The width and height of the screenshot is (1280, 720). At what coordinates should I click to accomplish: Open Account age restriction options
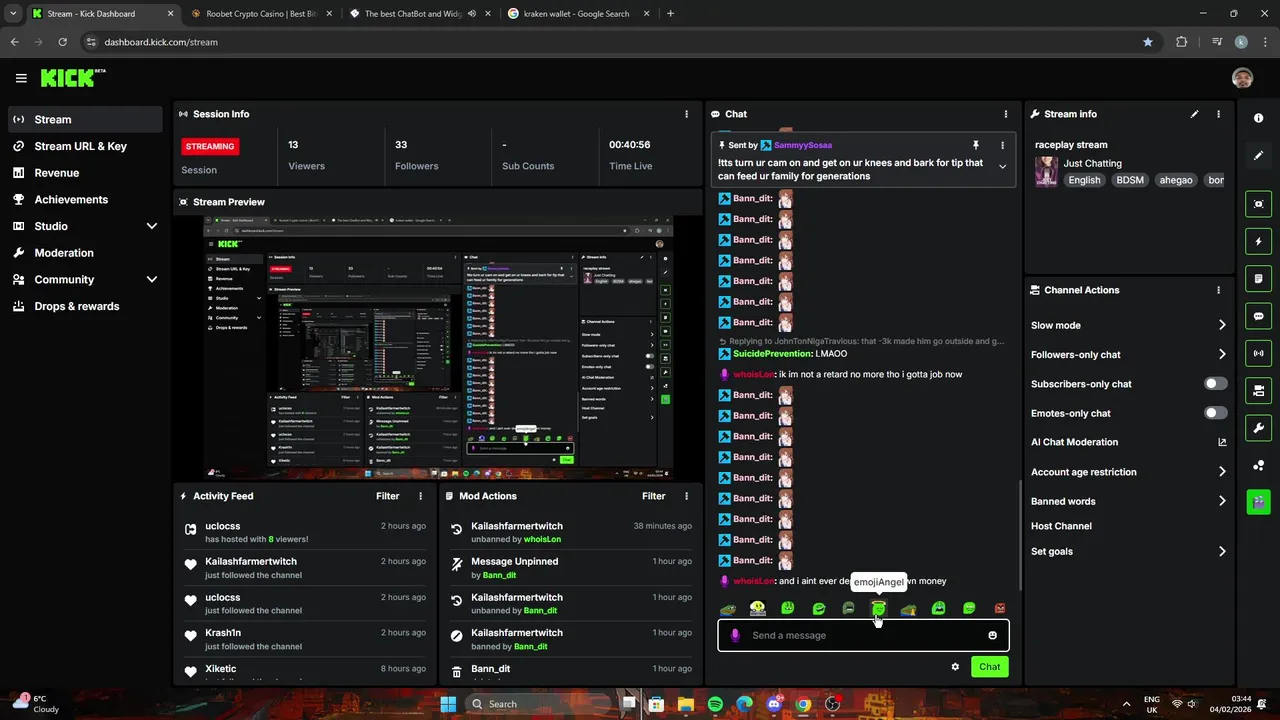coord(1128,472)
